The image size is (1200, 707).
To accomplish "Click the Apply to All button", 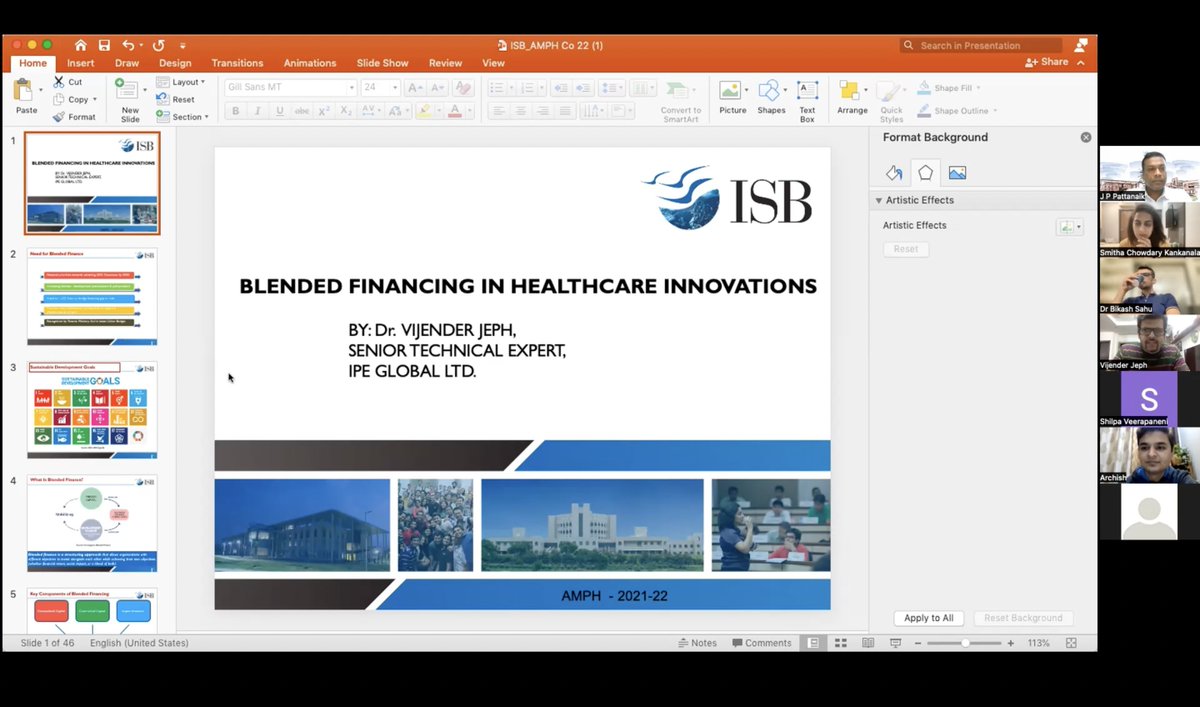I will tap(929, 618).
